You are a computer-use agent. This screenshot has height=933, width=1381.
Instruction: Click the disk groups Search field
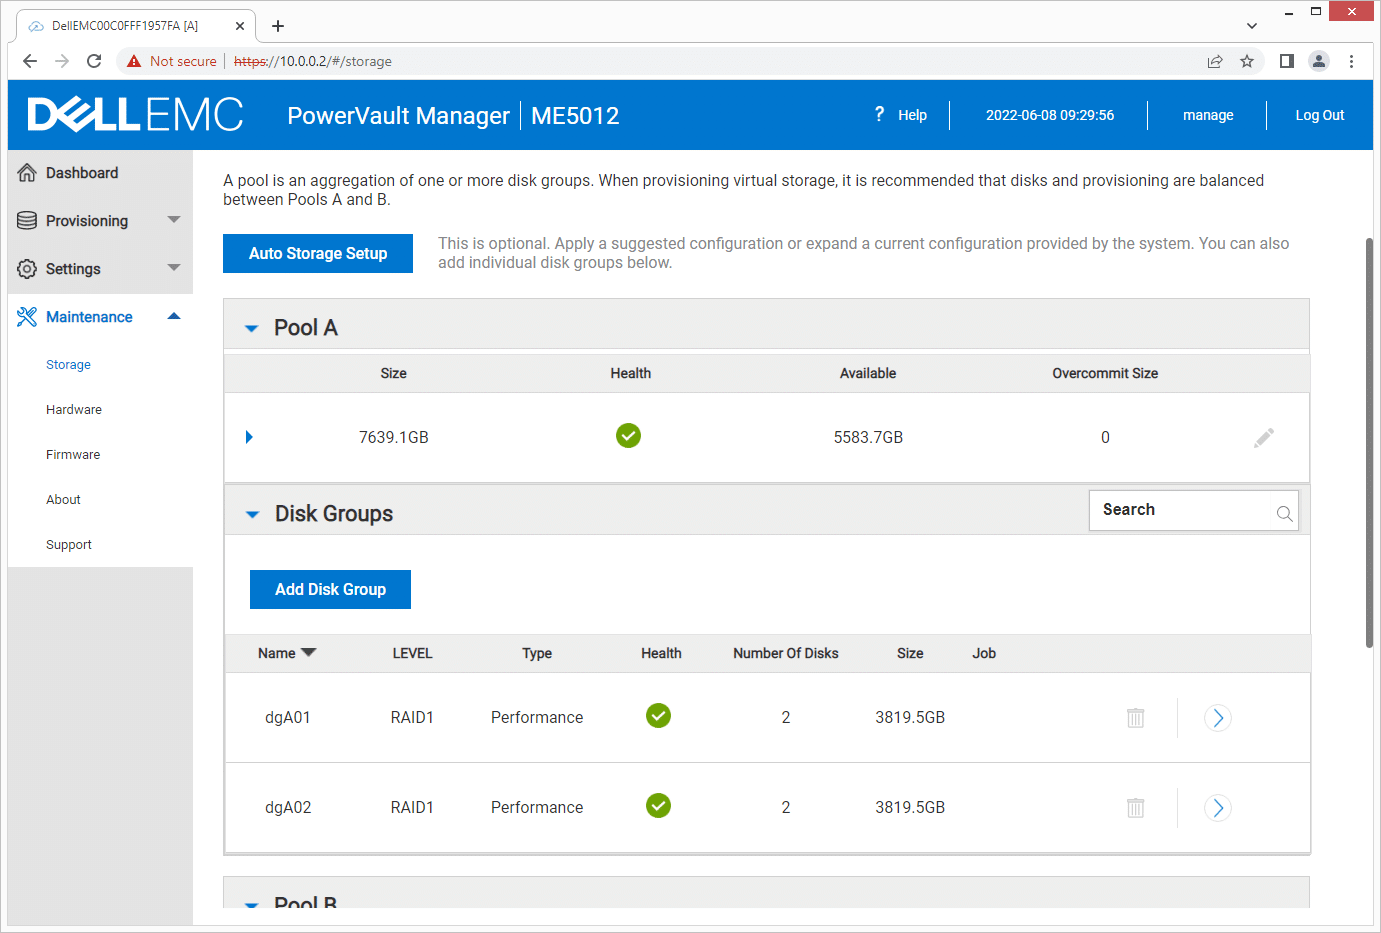click(1194, 510)
